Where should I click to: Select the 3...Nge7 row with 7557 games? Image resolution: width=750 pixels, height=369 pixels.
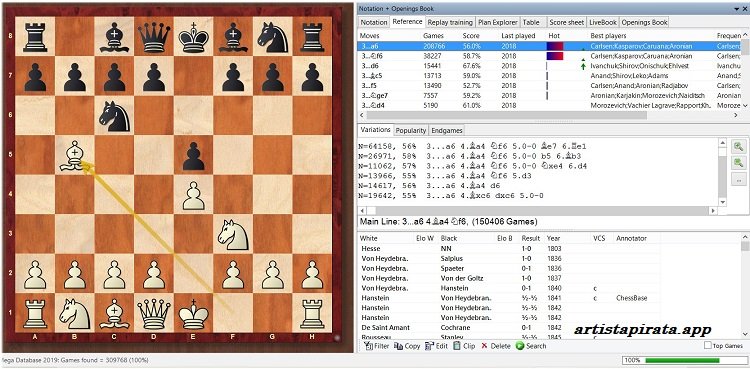[549, 95]
